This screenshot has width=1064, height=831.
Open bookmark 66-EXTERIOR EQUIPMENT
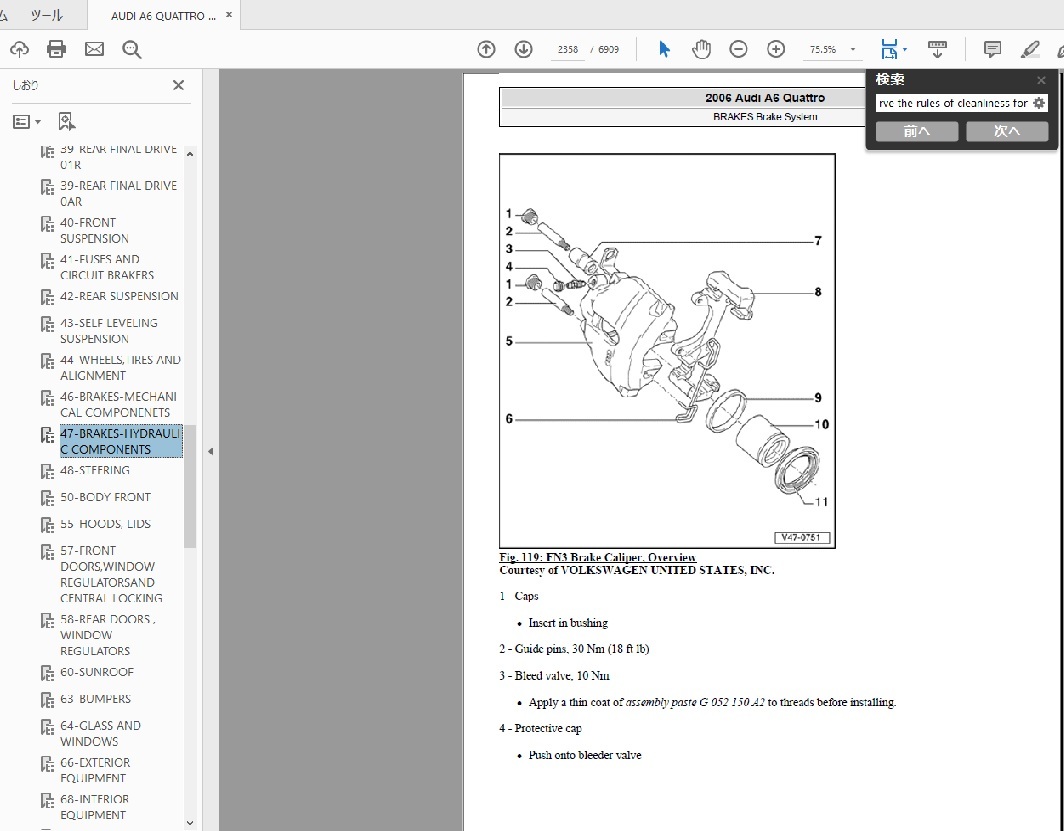pyautogui.click(x=95, y=770)
